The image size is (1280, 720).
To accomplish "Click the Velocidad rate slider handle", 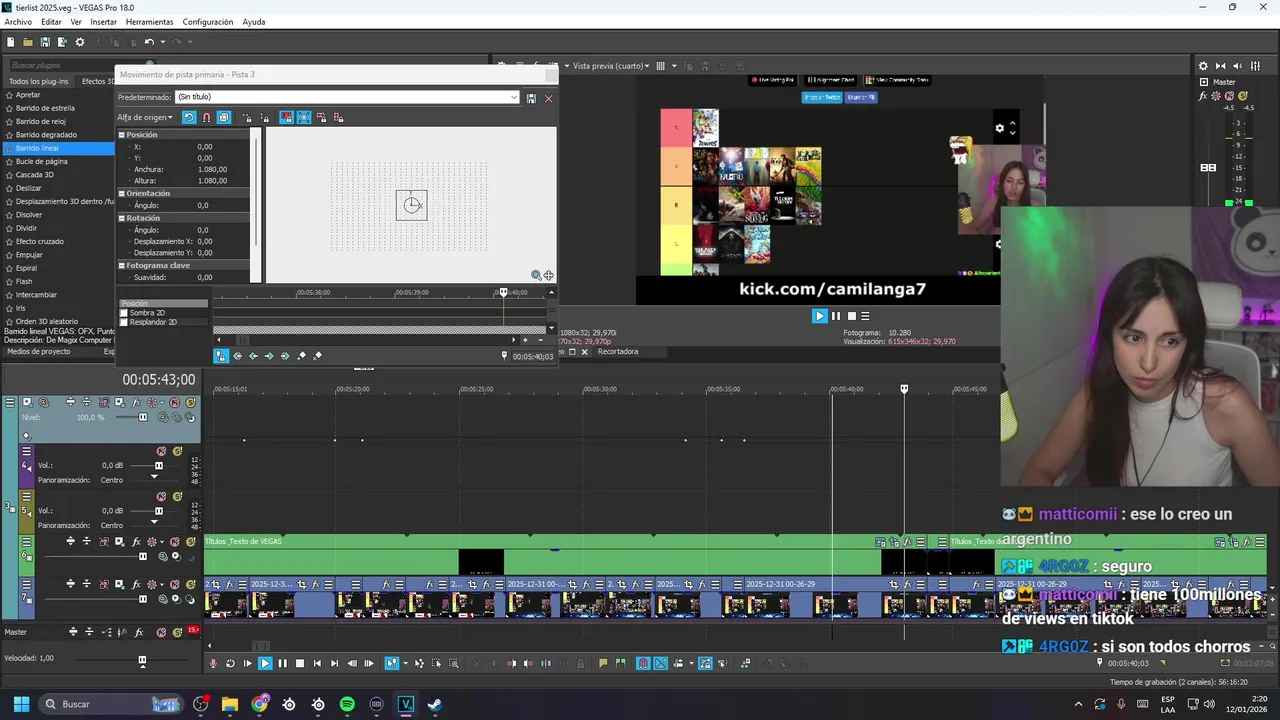I will (x=142, y=660).
